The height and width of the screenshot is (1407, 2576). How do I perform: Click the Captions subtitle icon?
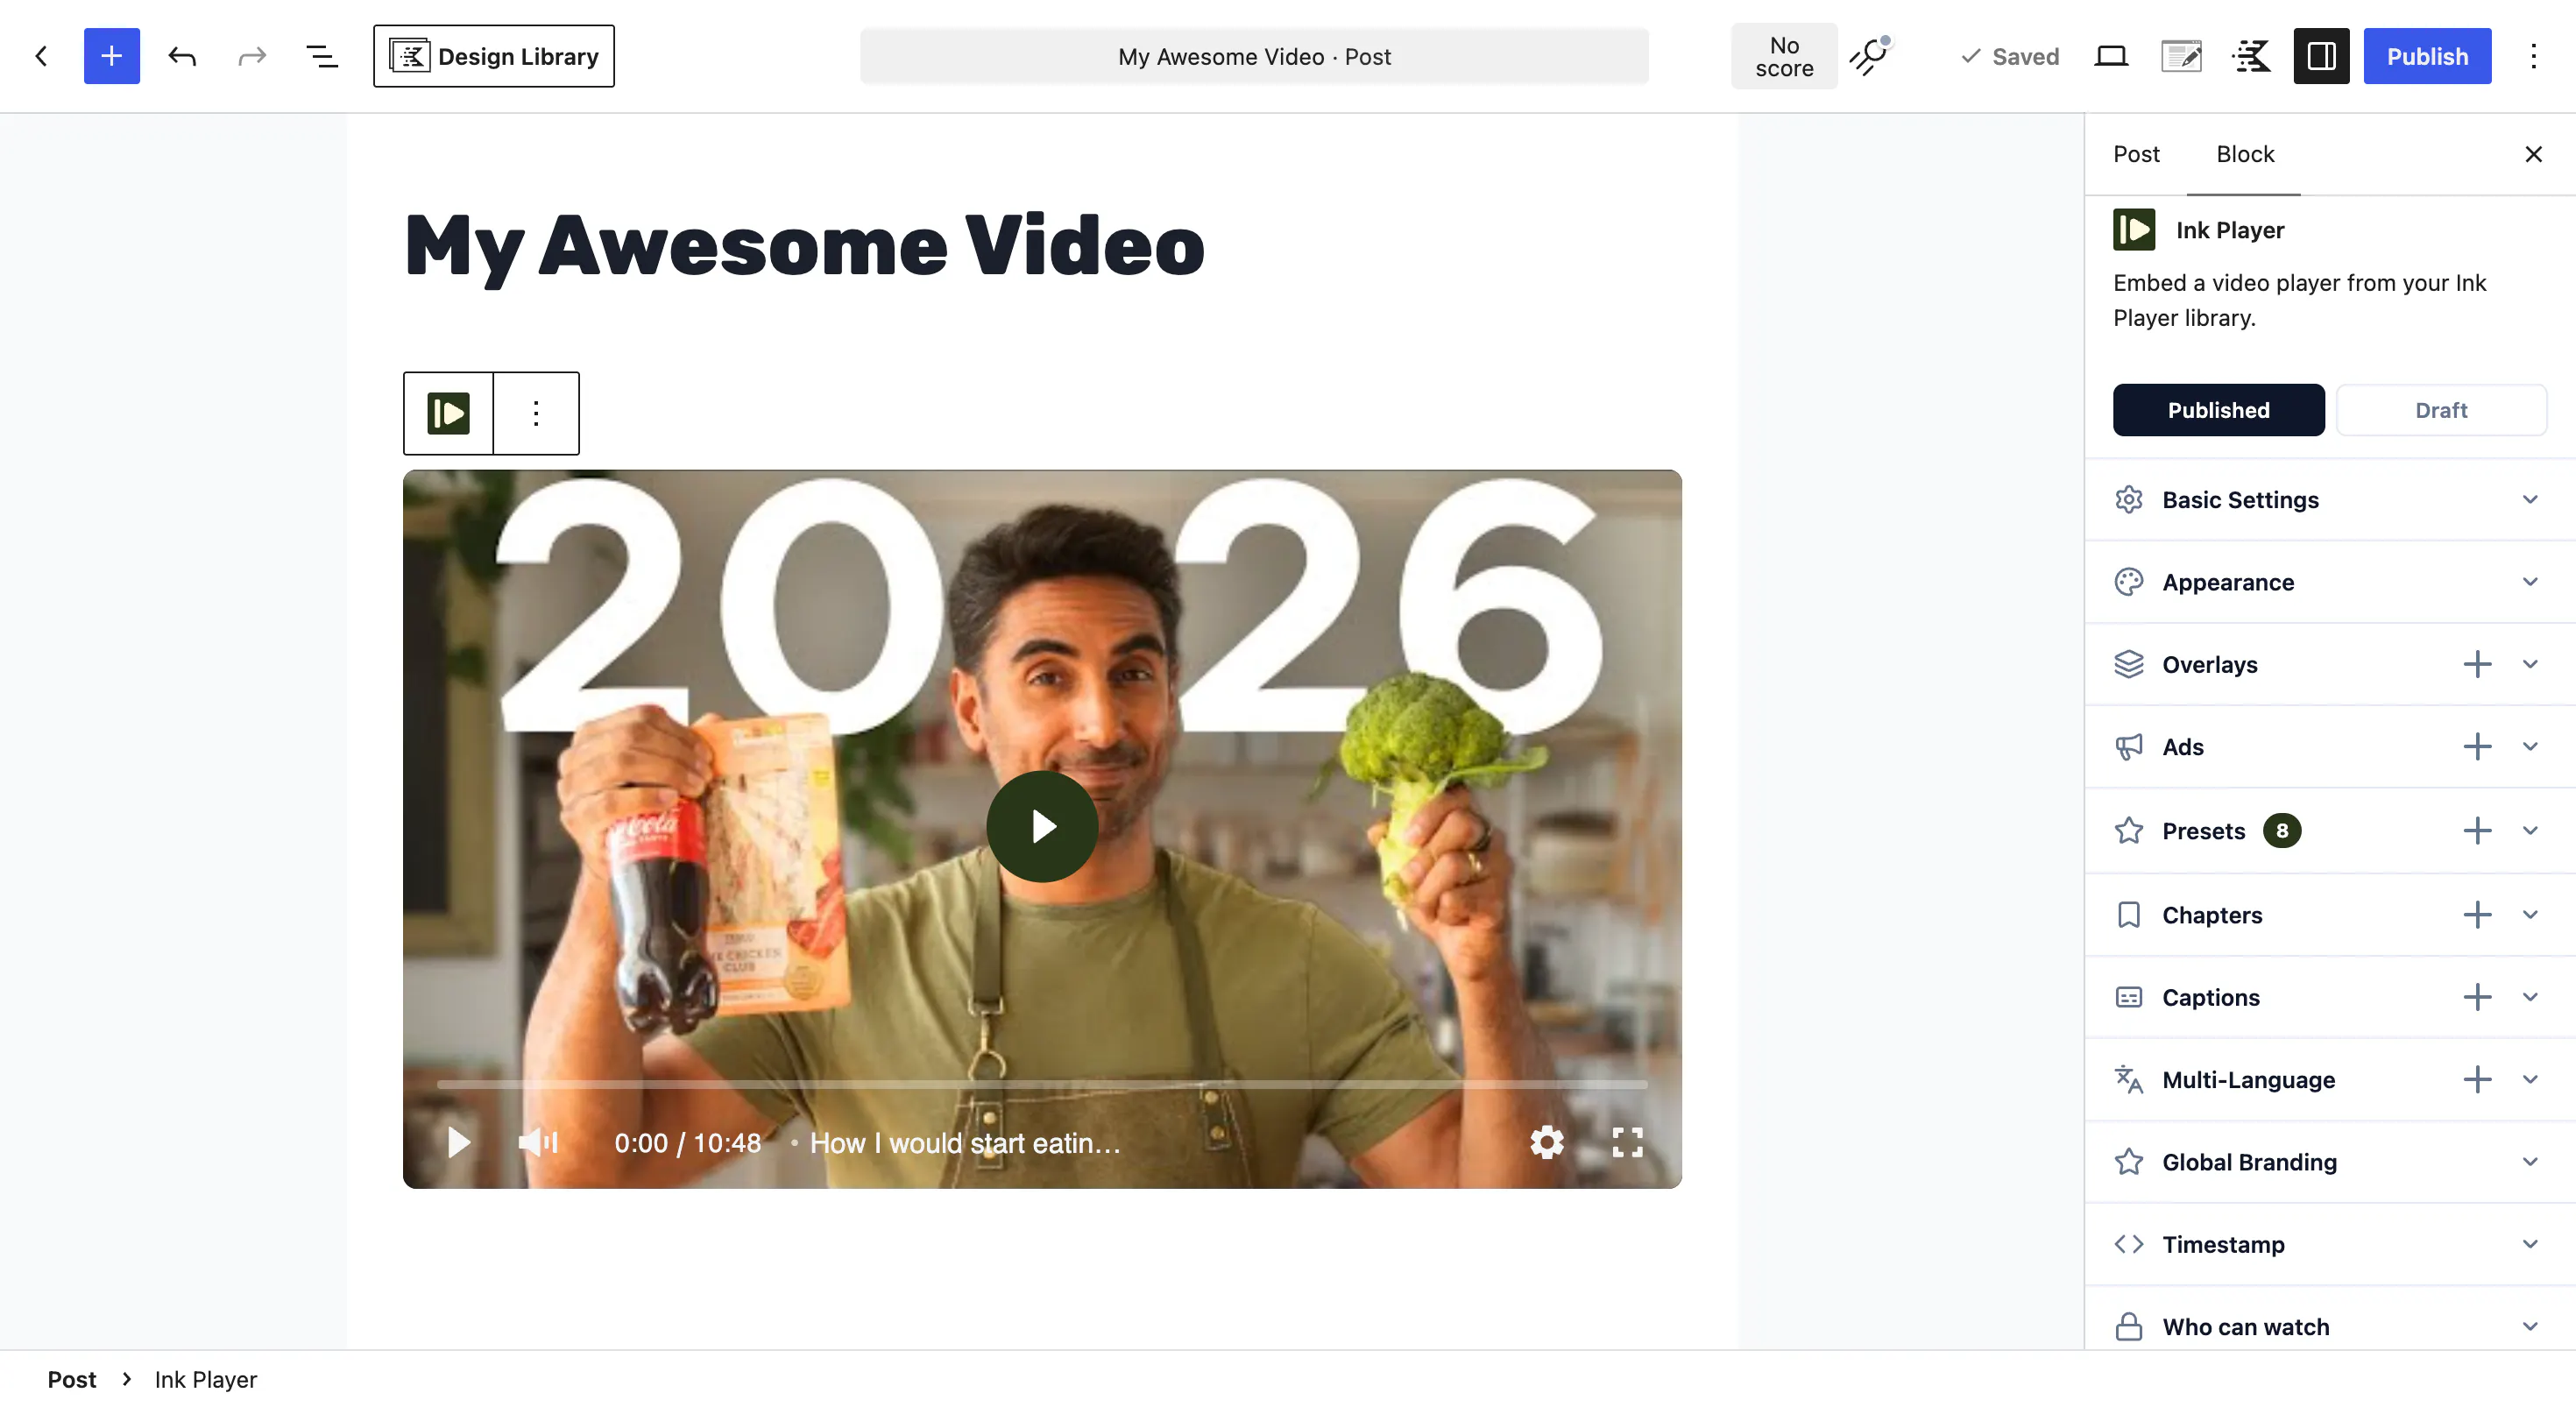(2129, 996)
